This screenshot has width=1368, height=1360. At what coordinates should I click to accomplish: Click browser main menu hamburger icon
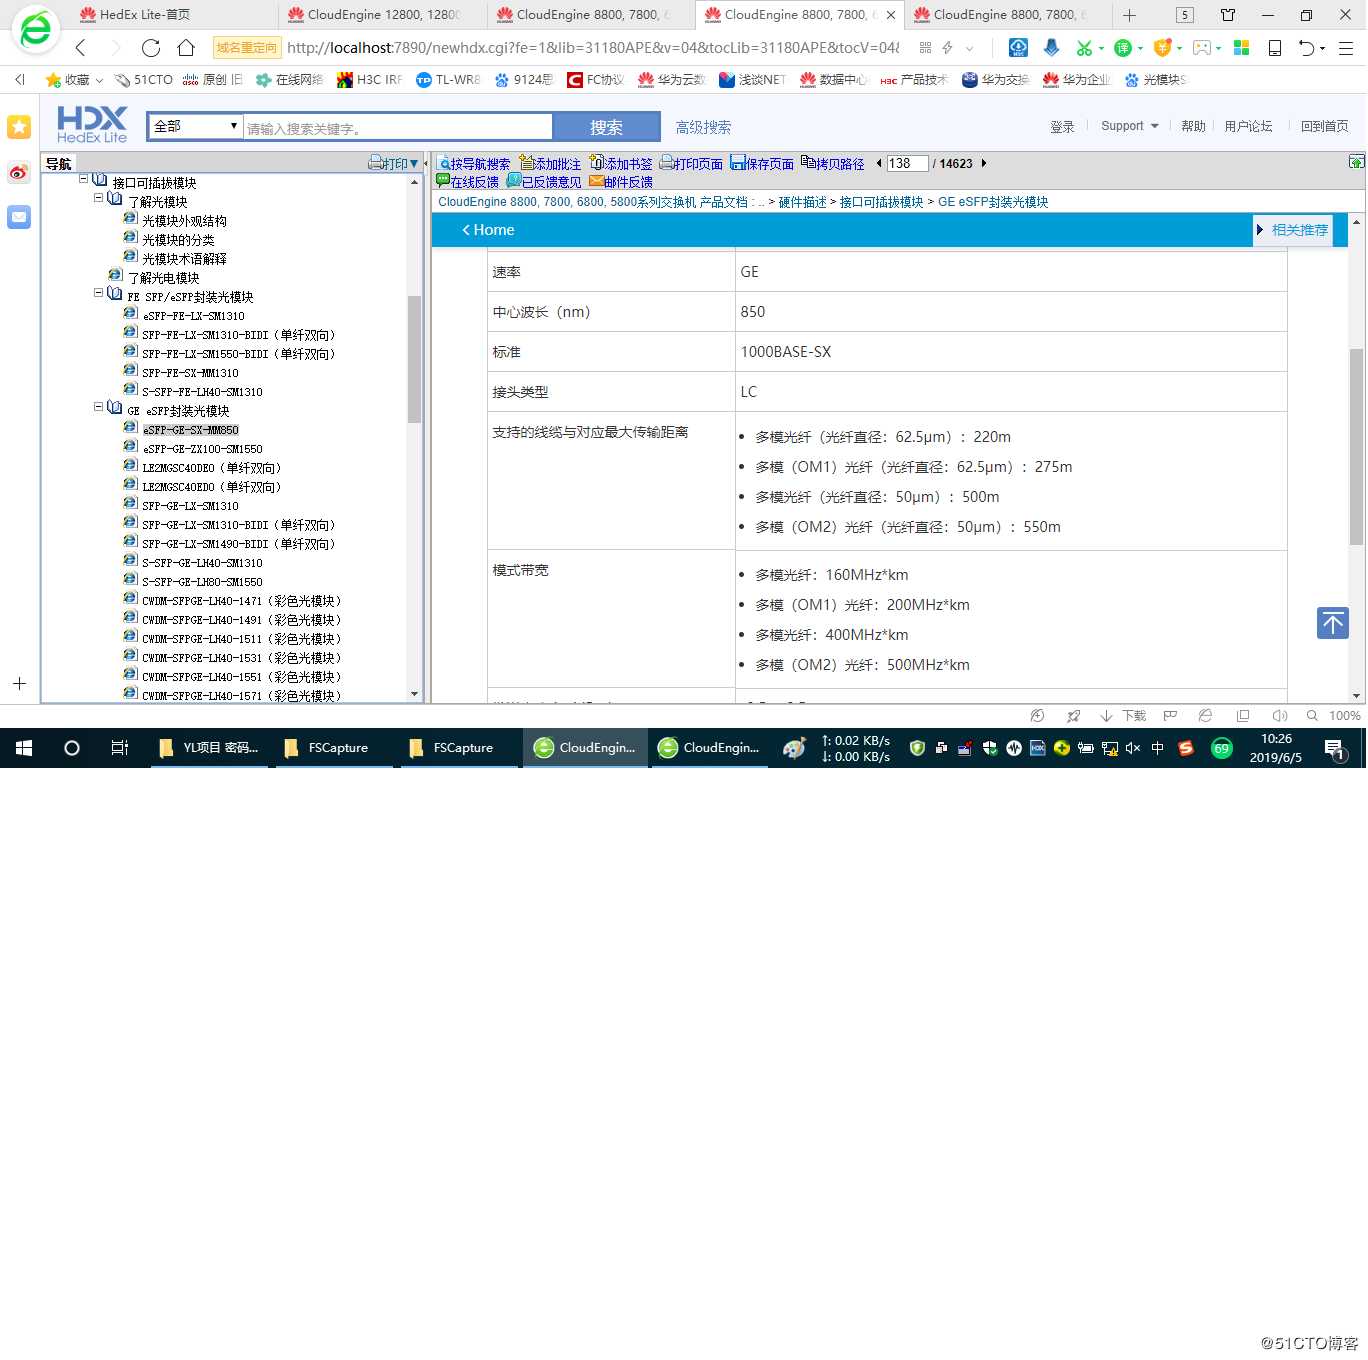1346,48
